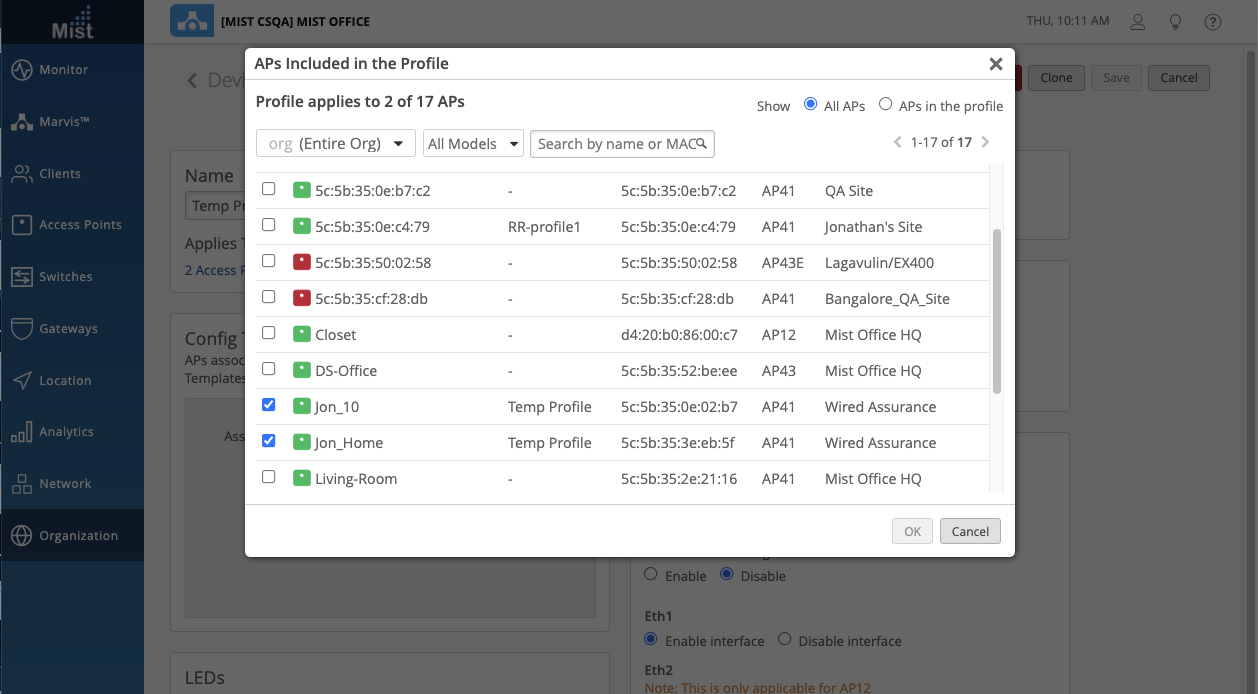Go to Clients in the sidebar
Viewport: 1258px width, 694px height.
coord(60,174)
